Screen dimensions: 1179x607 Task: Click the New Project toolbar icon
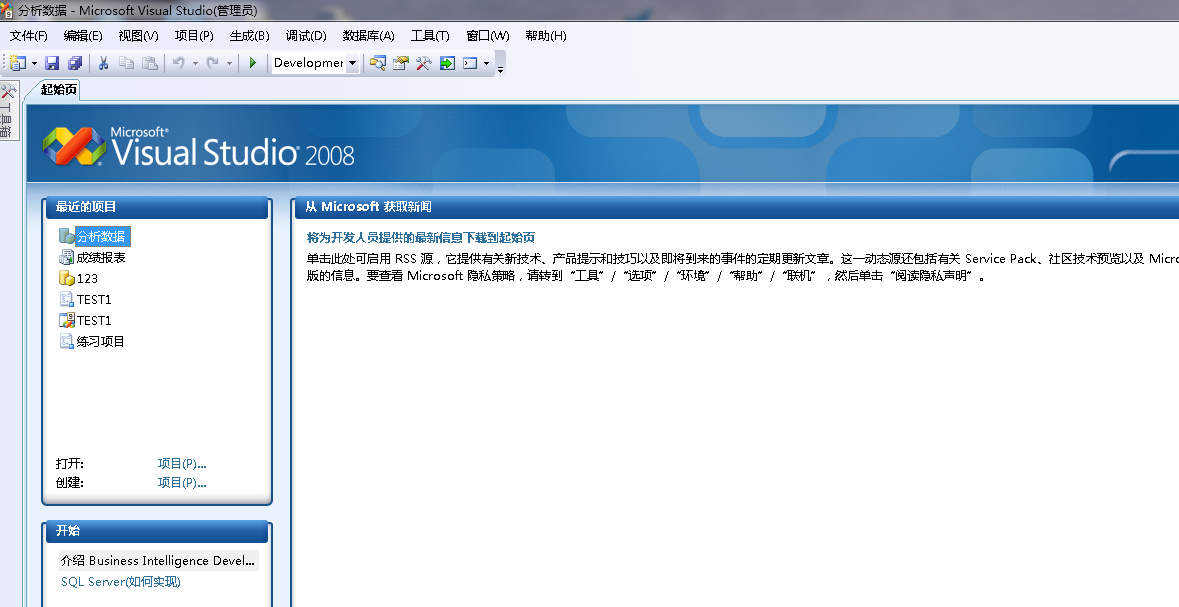coord(18,63)
